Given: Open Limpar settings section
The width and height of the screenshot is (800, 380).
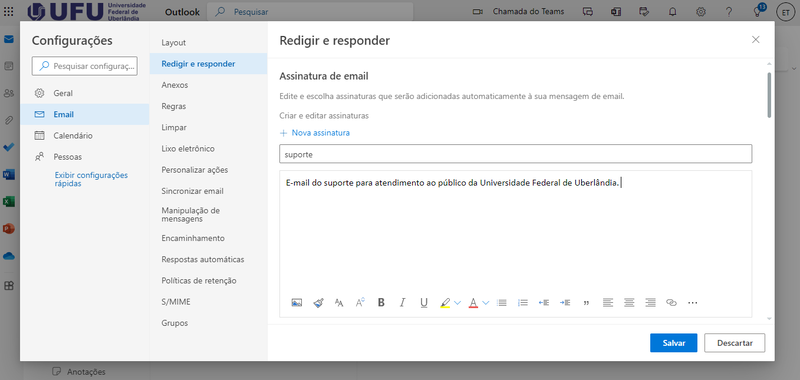Looking at the screenshot, I should click(208, 128).
